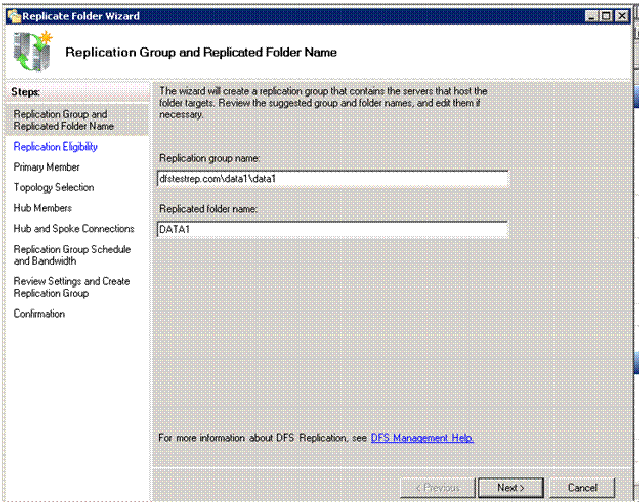Image resolution: width=639 pixels, height=502 pixels.
Task: Edit the Replication group name field
Action: click(x=332, y=179)
